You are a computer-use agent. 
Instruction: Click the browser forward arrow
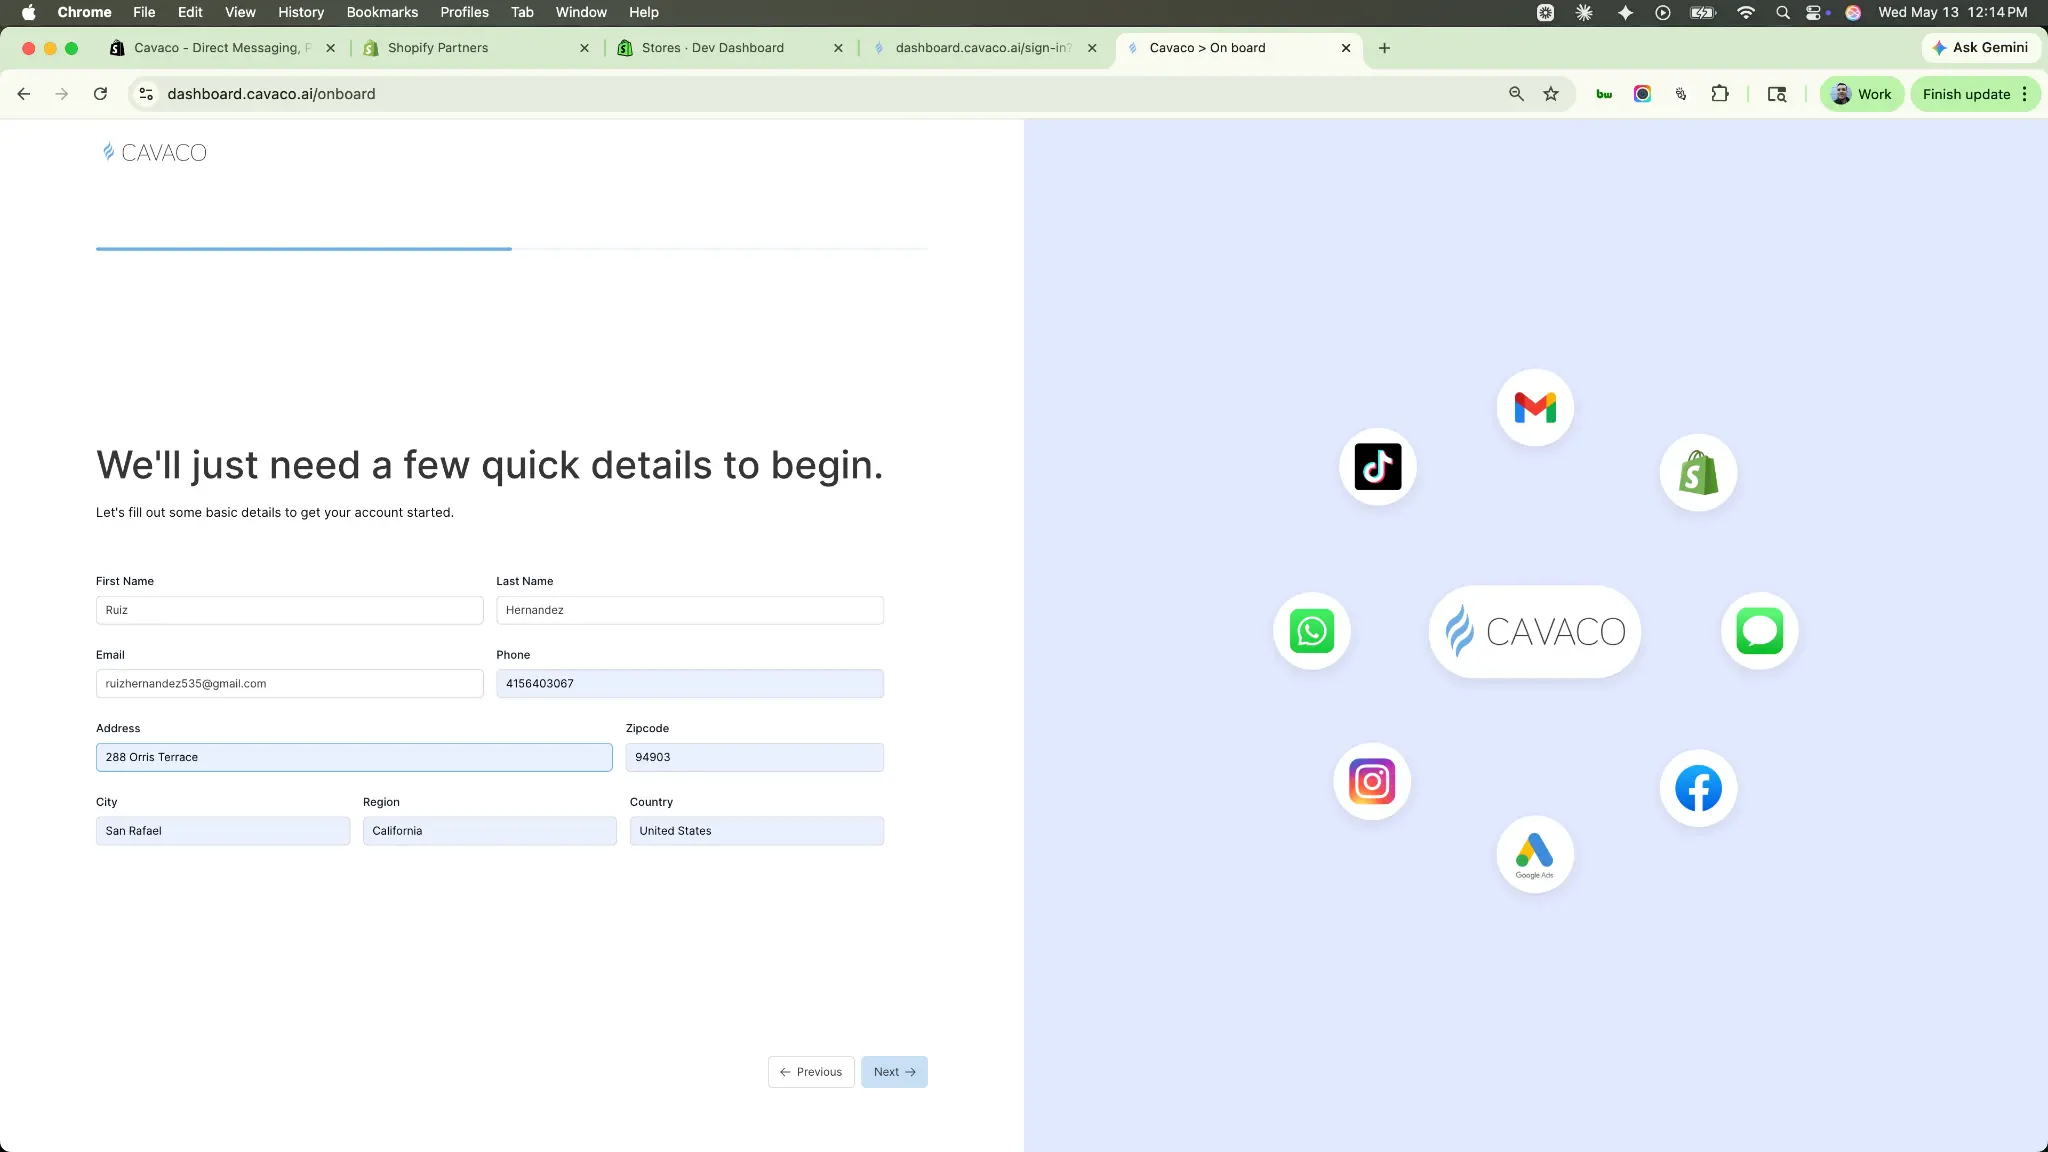pyautogui.click(x=62, y=94)
